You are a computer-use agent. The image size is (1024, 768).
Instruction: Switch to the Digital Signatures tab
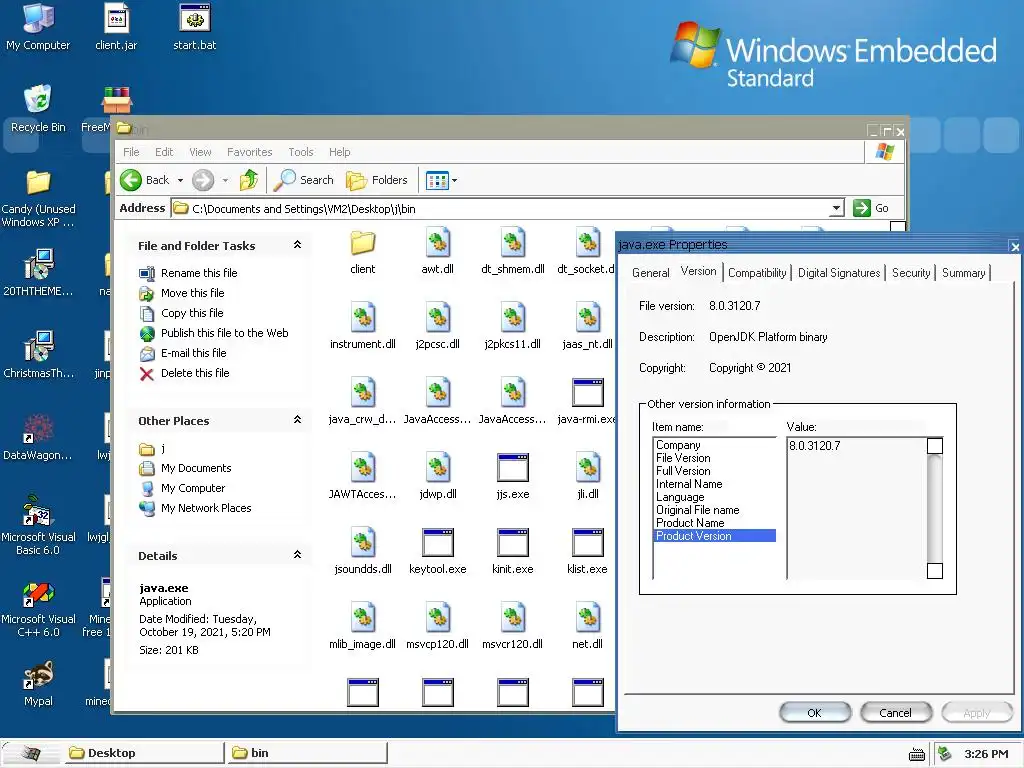click(x=839, y=273)
